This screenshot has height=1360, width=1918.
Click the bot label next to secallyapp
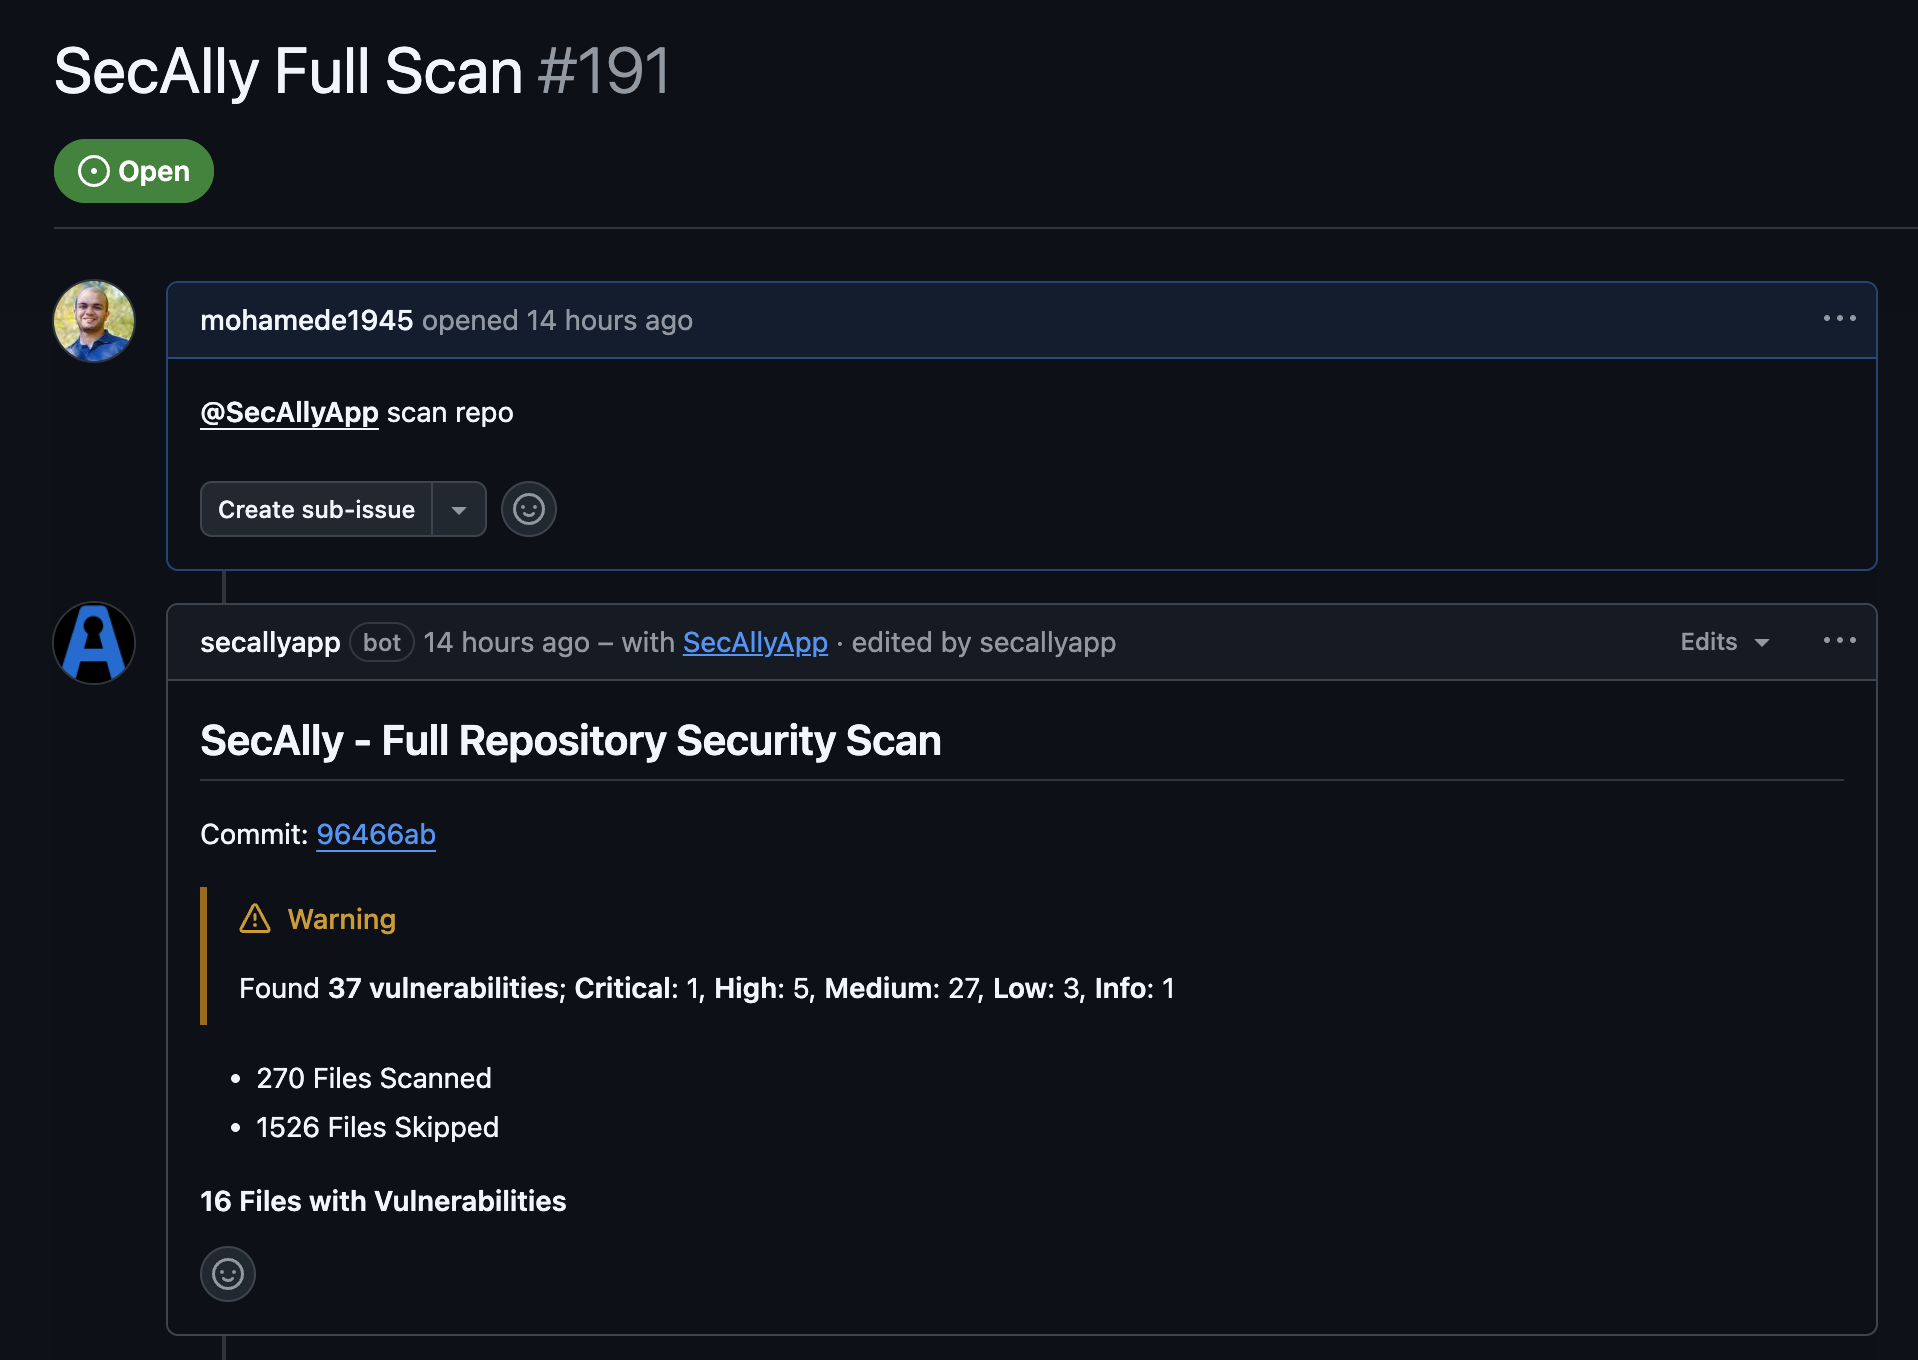[x=381, y=642]
